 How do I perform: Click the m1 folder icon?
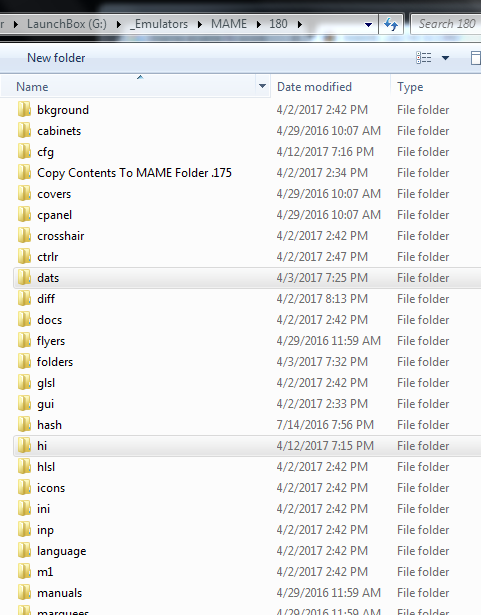[x=24, y=571]
